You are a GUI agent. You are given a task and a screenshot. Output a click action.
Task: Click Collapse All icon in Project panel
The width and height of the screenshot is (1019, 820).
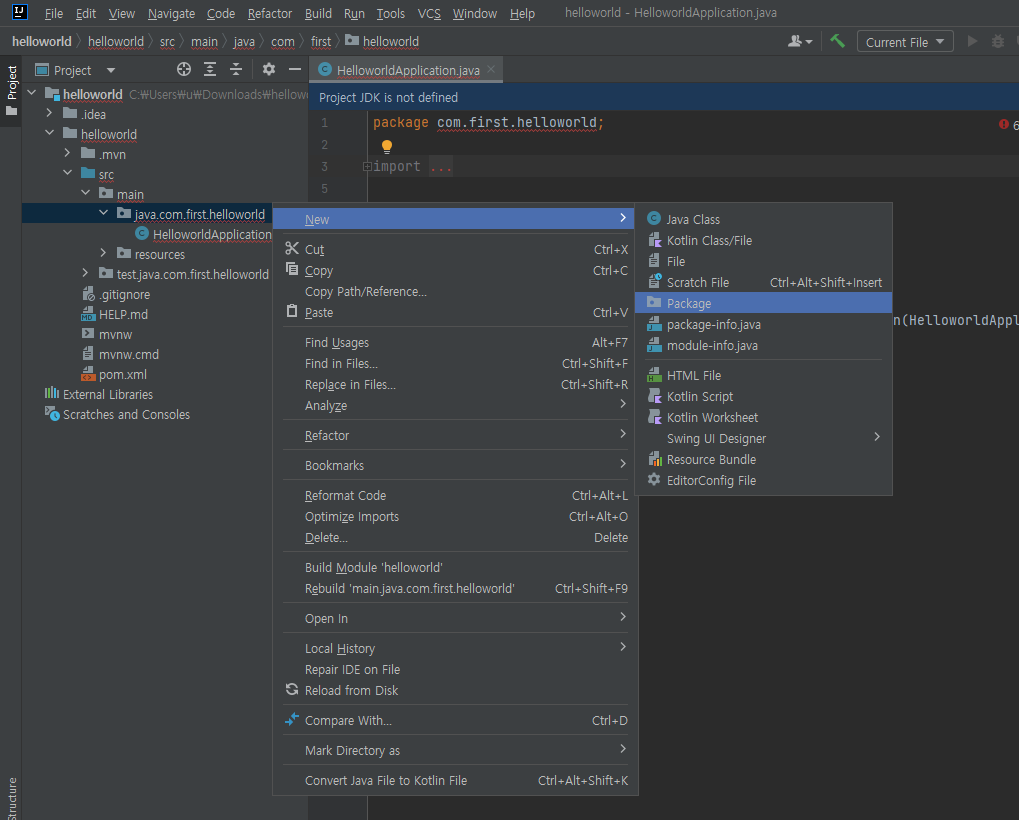(x=236, y=70)
